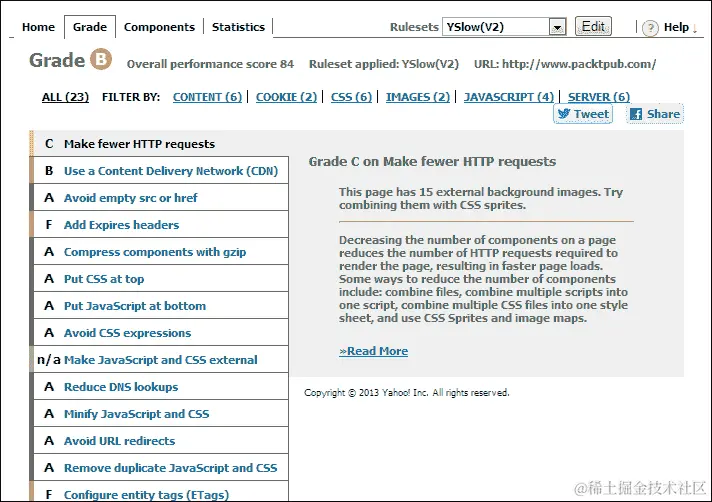The height and width of the screenshot is (502, 712).
Task: Open Avoid CSS expressions rule
Action: click(x=161, y=333)
